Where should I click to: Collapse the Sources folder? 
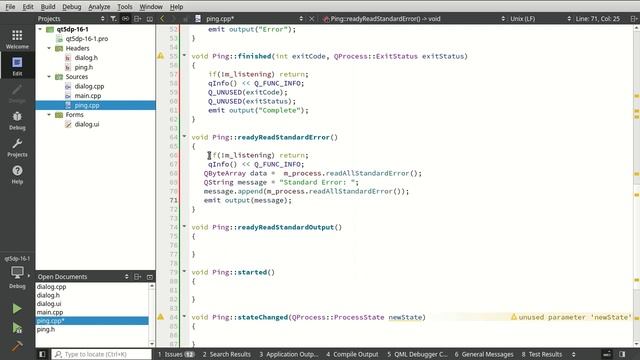pos(49,77)
